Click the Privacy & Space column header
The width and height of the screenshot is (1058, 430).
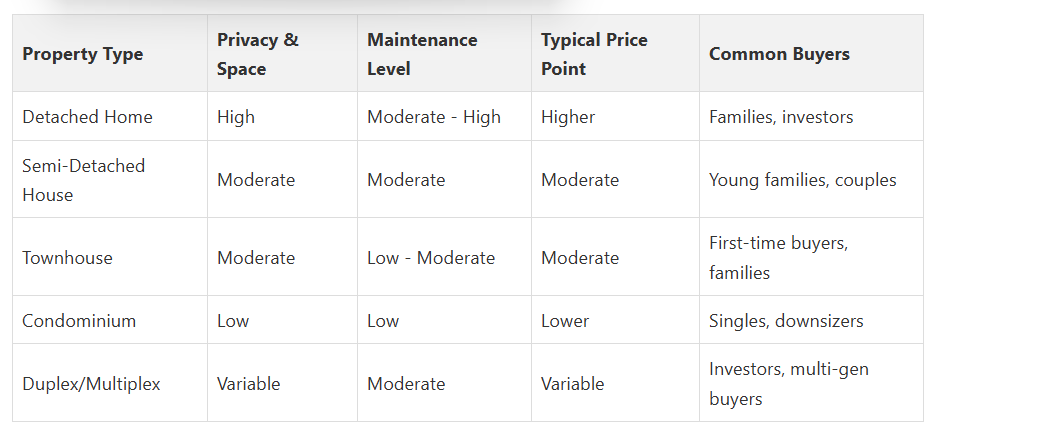(x=257, y=54)
